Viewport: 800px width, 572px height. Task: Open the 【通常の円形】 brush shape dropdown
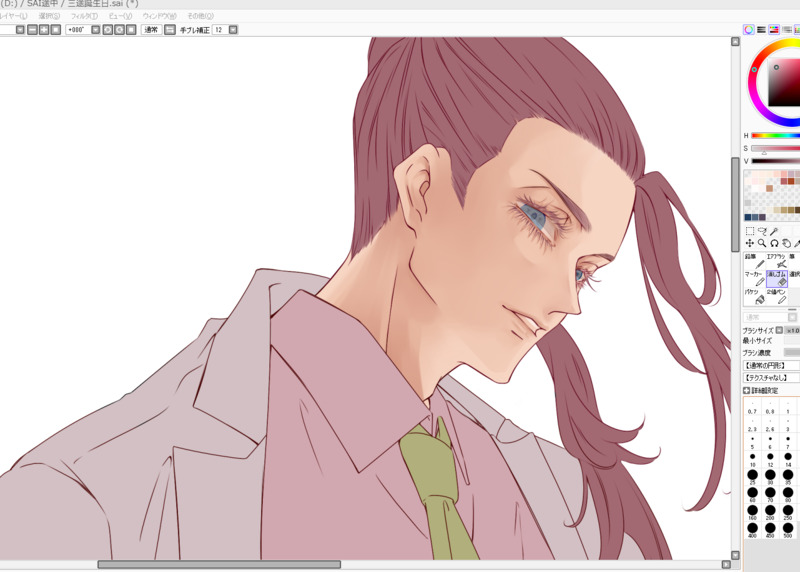pyautogui.click(x=771, y=365)
